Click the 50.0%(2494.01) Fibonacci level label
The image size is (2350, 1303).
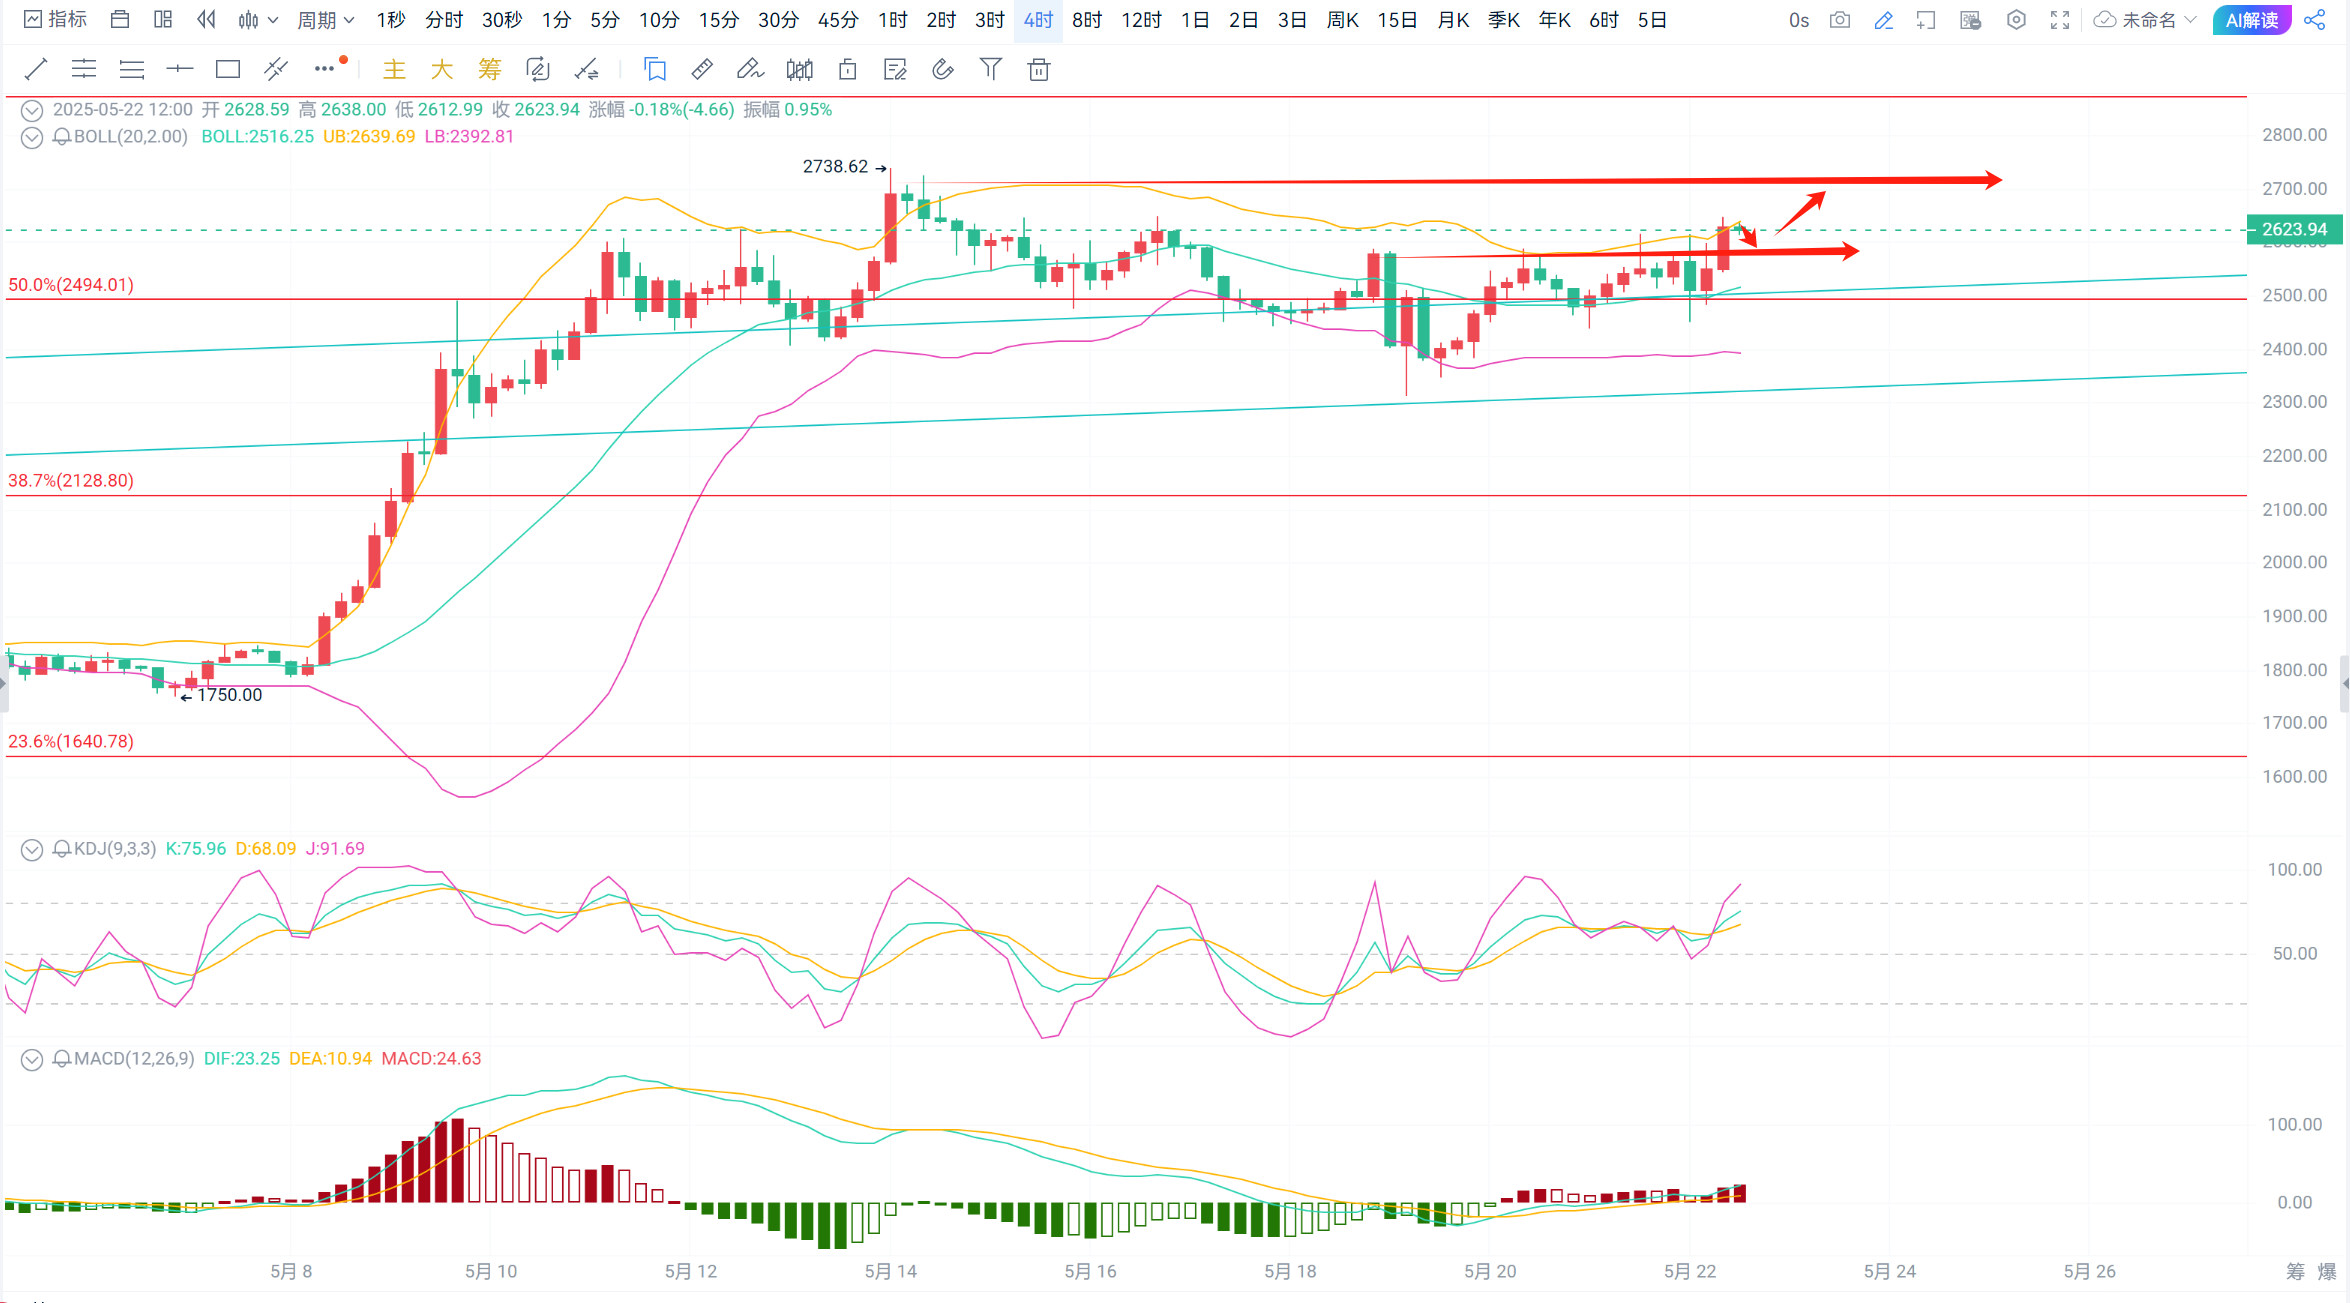tap(71, 285)
